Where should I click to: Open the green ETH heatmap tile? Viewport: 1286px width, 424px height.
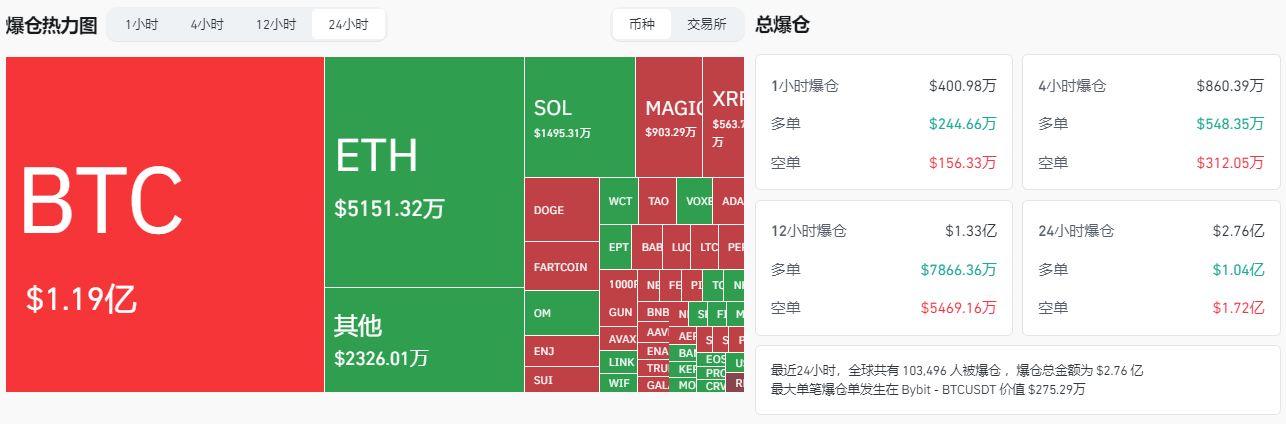[x=424, y=172]
